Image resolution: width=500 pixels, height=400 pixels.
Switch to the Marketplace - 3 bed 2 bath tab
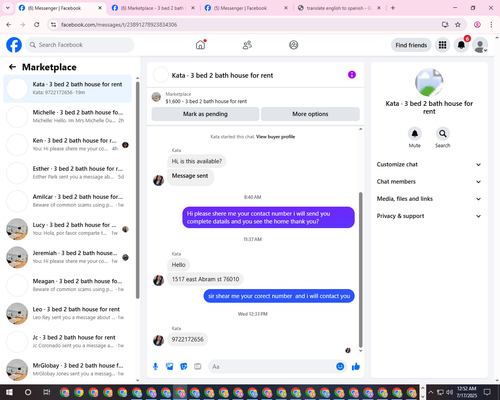click(153, 8)
